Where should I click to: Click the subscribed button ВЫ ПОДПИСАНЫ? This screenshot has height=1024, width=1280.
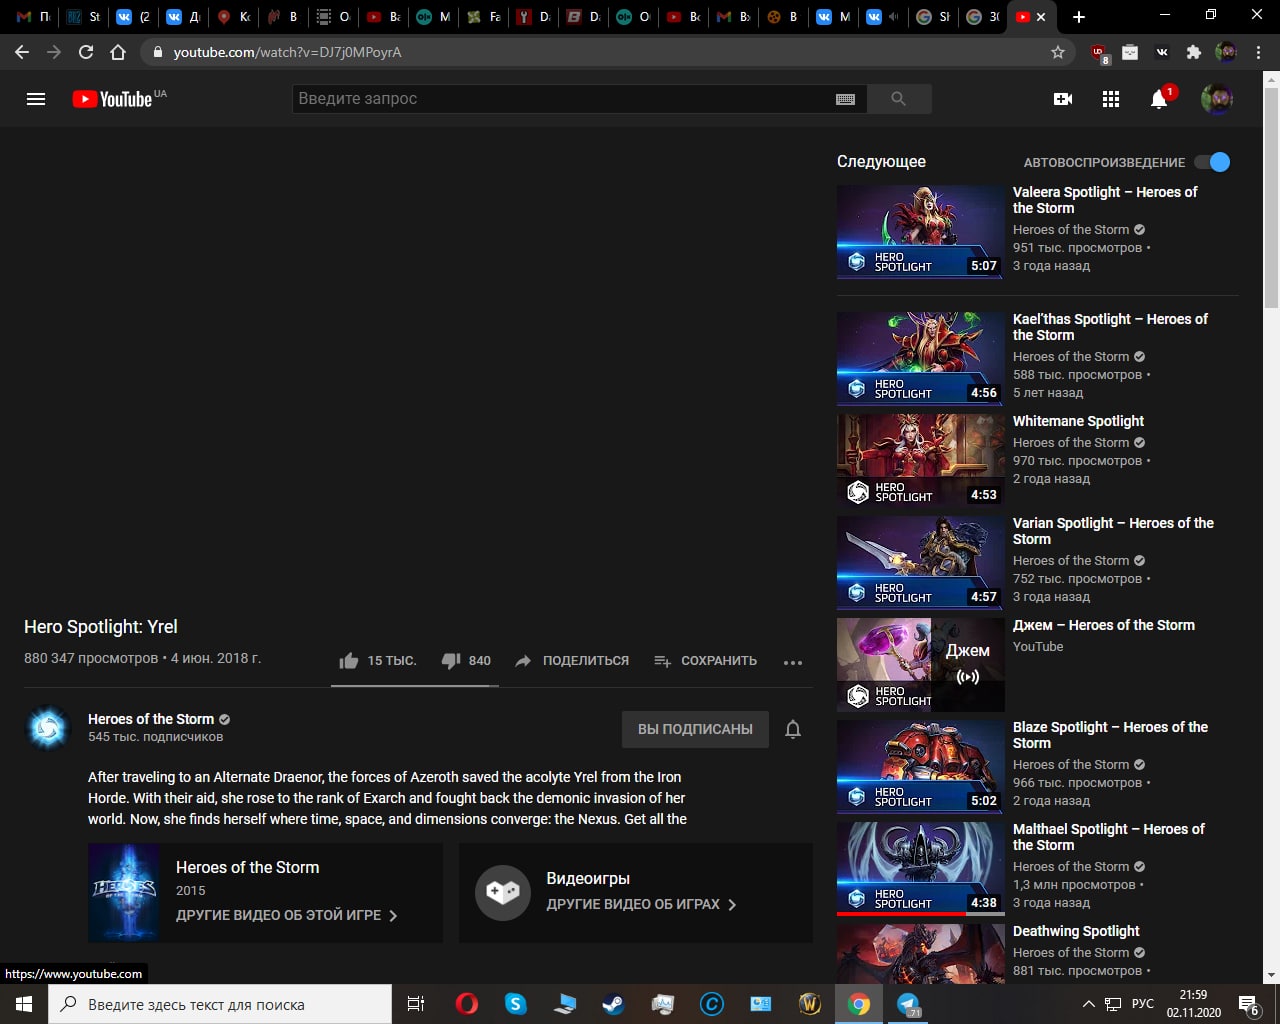tap(695, 729)
